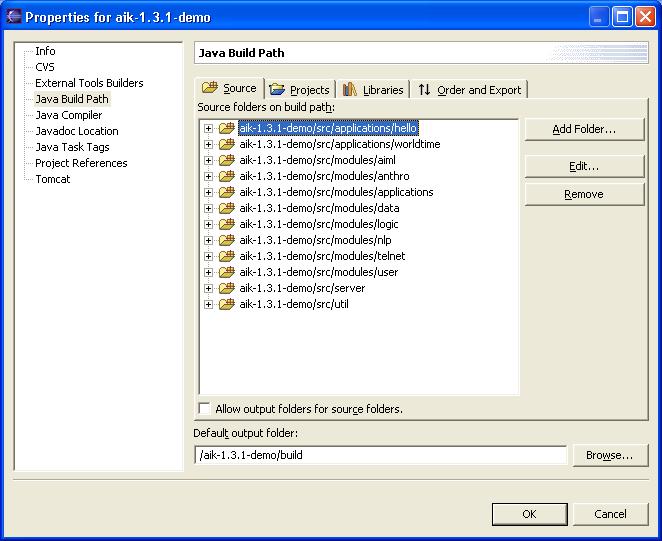Expand the src/applications/worldtime tree node

pyautogui.click(x=209, y=144)
